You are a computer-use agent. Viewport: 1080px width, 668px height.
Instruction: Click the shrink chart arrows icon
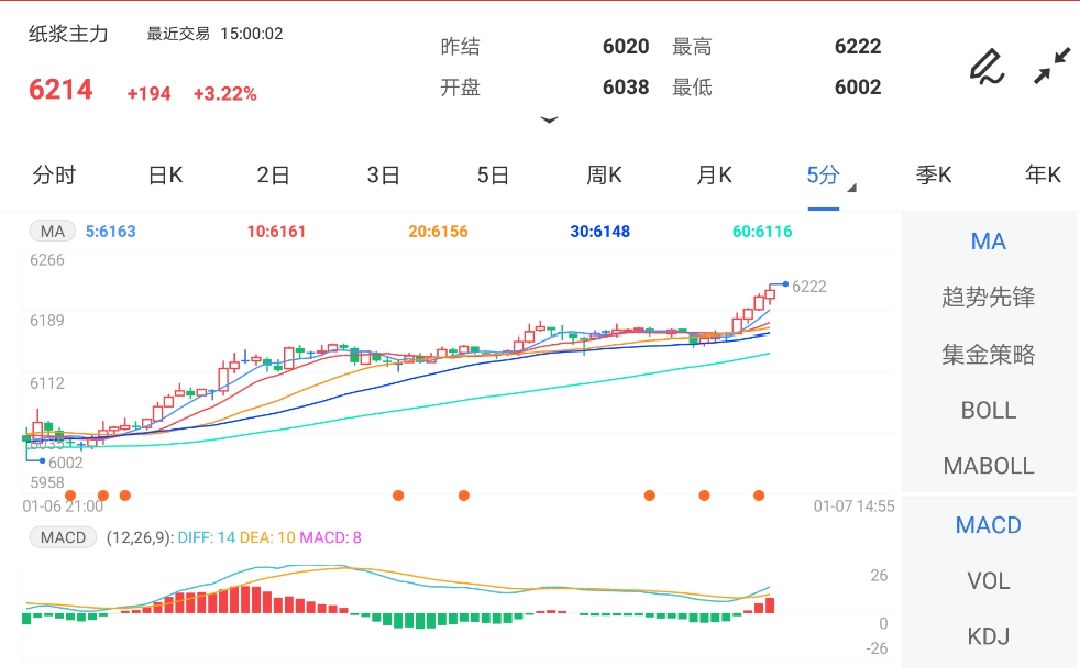tap(1051, 66)
